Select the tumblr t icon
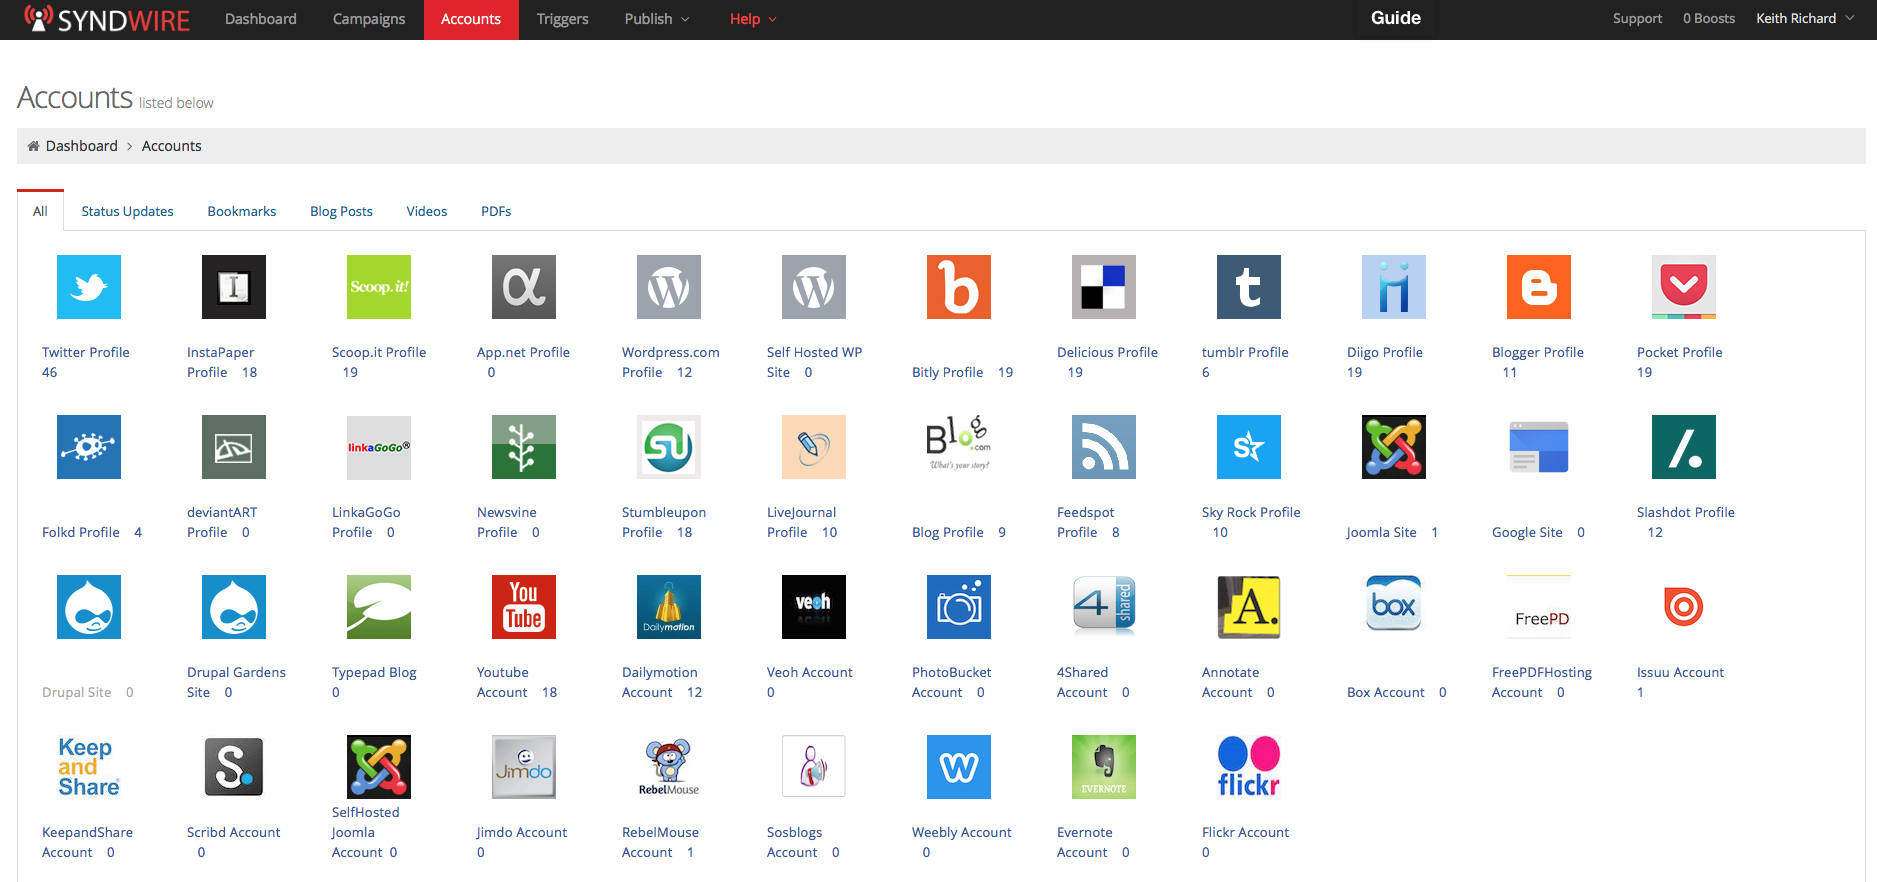 [1249, 287]
